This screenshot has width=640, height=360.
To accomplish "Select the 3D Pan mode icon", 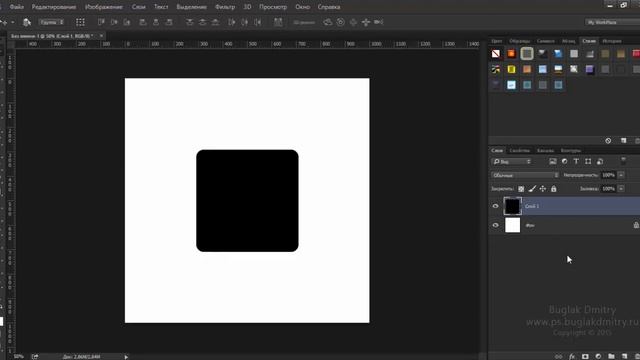I will (x=353, y=22).
